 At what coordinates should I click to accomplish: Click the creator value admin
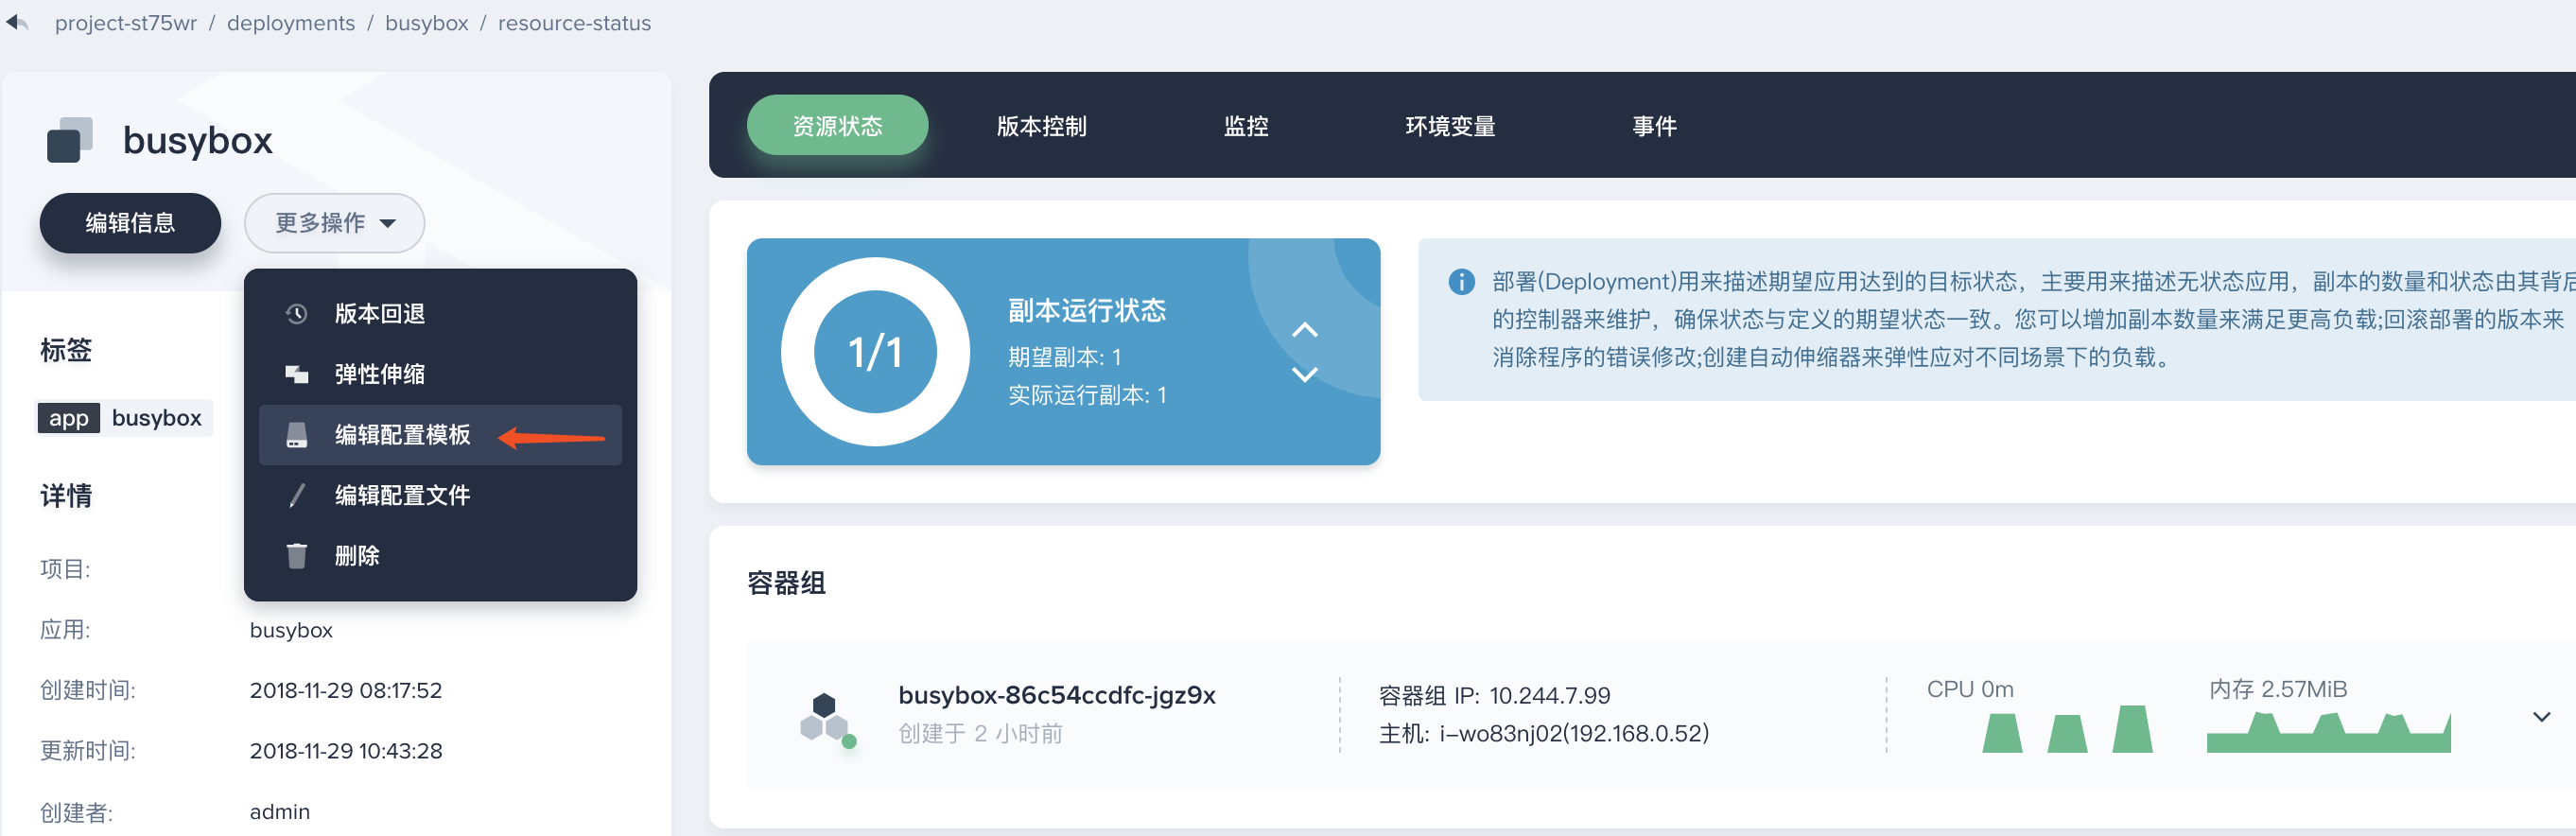tap(279, 812)
